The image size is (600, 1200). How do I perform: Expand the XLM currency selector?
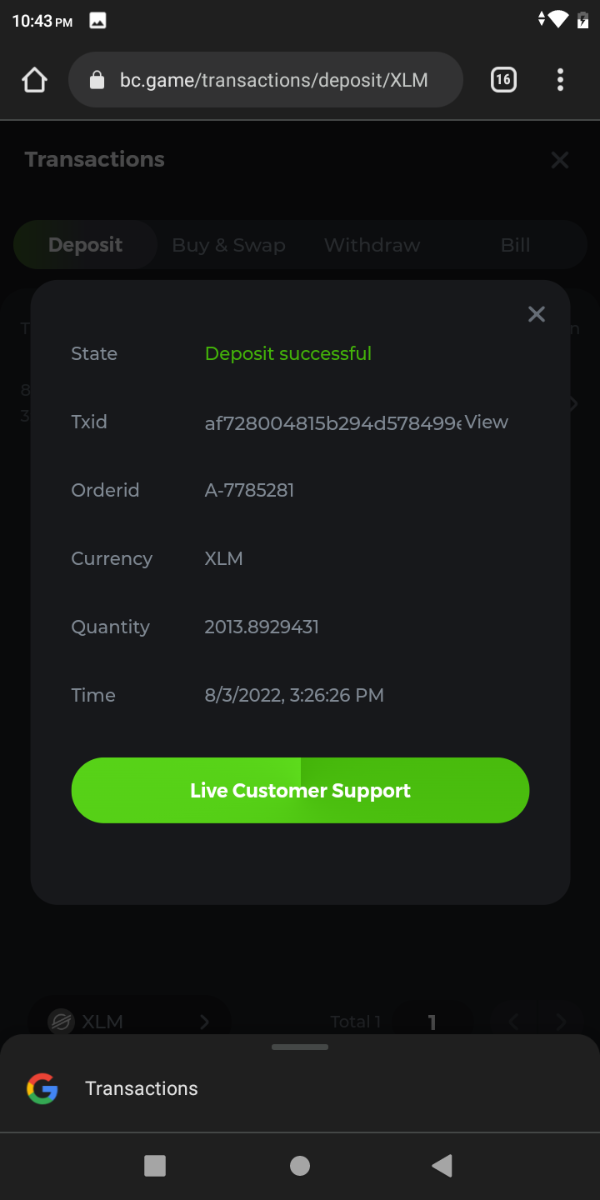(x=130, y=1022)
